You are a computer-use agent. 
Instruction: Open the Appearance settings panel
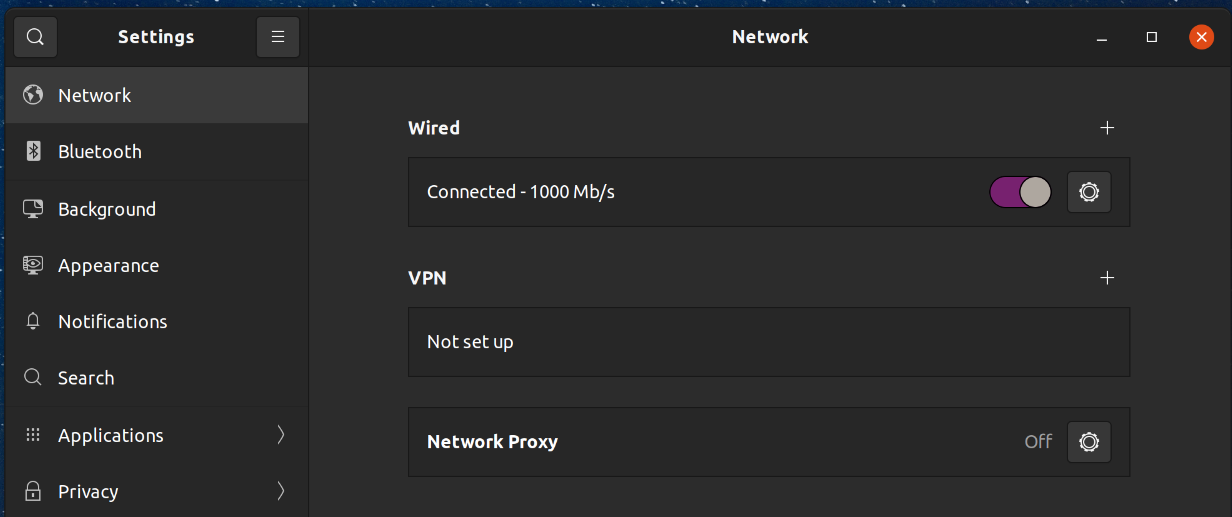tap(108, 266)
